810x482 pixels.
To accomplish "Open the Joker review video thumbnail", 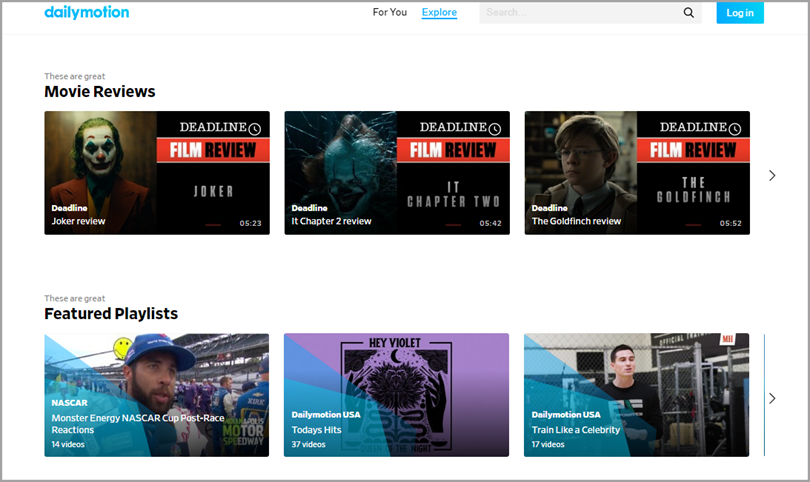I will click(x=157, y=173).
